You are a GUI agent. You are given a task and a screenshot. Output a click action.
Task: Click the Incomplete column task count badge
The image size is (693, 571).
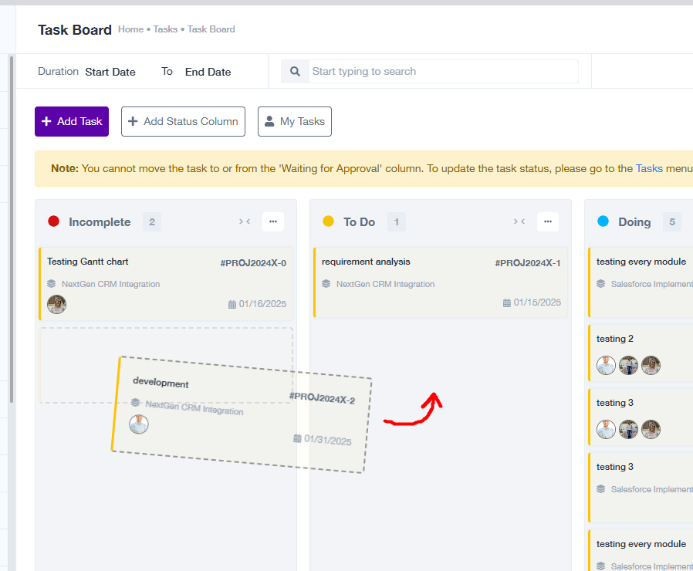coord(152,222)
